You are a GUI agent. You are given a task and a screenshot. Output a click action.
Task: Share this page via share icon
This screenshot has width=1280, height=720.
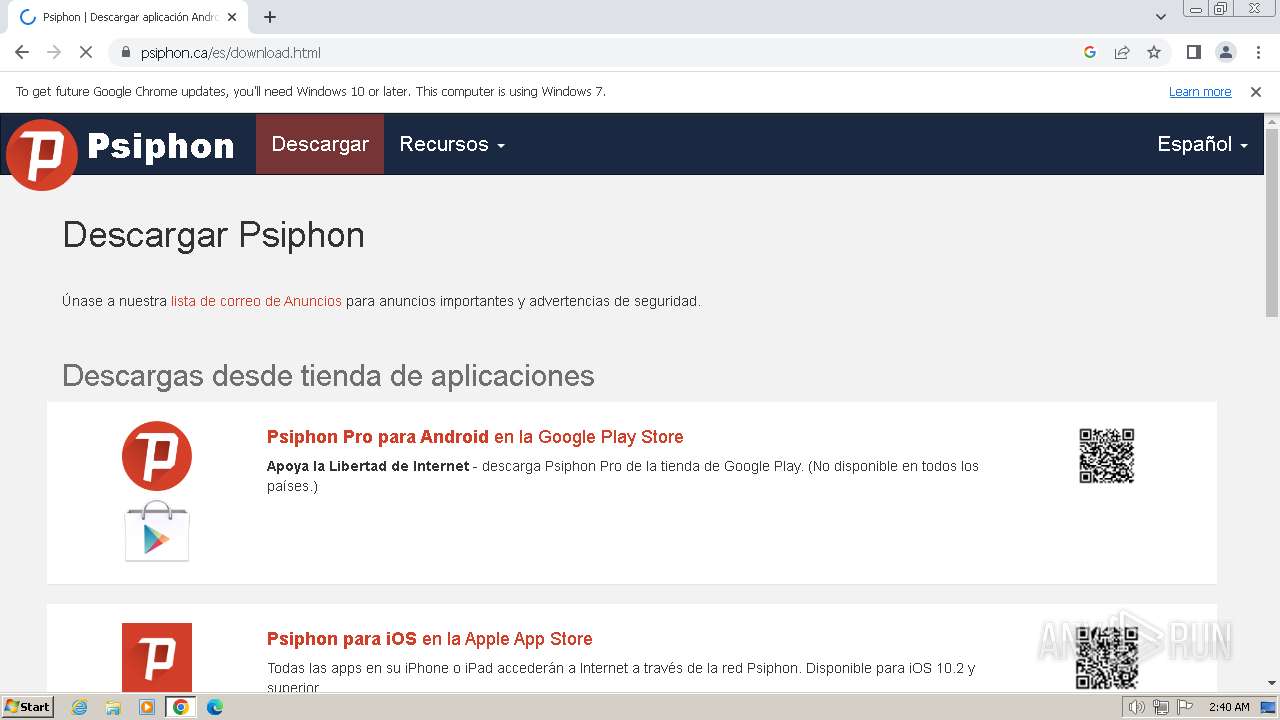[1122, 52]
